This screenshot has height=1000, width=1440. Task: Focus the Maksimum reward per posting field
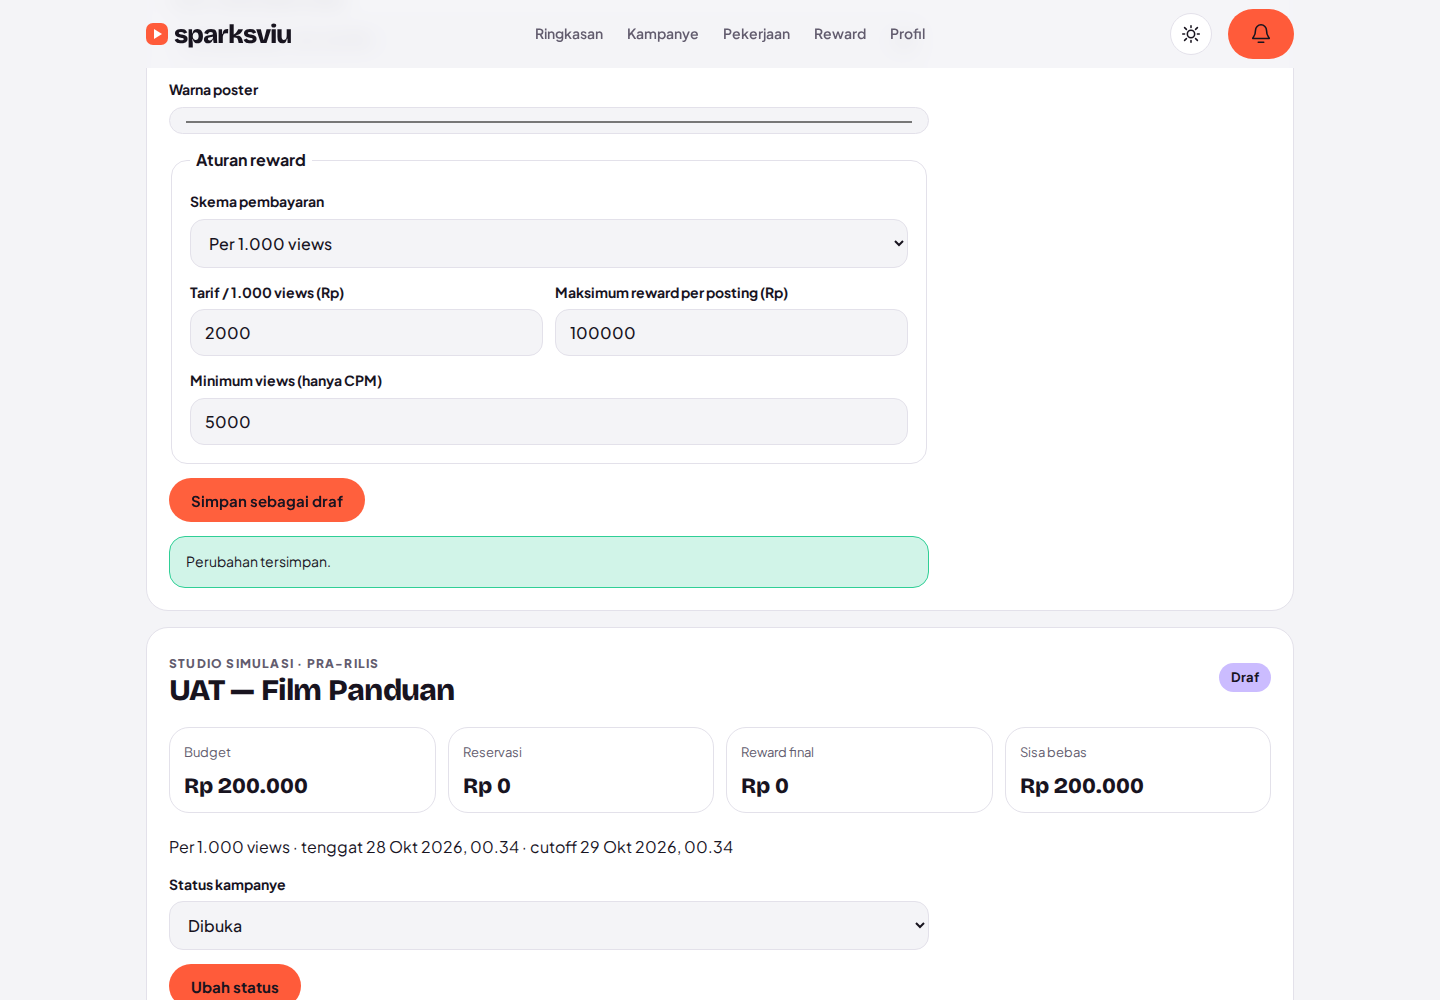(731, 333)
